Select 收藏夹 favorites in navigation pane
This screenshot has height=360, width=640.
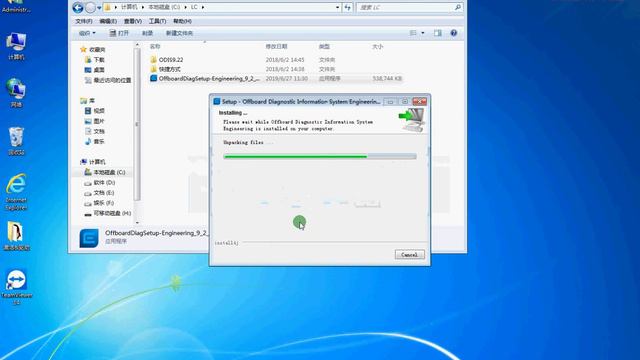[x=93, y=49]
